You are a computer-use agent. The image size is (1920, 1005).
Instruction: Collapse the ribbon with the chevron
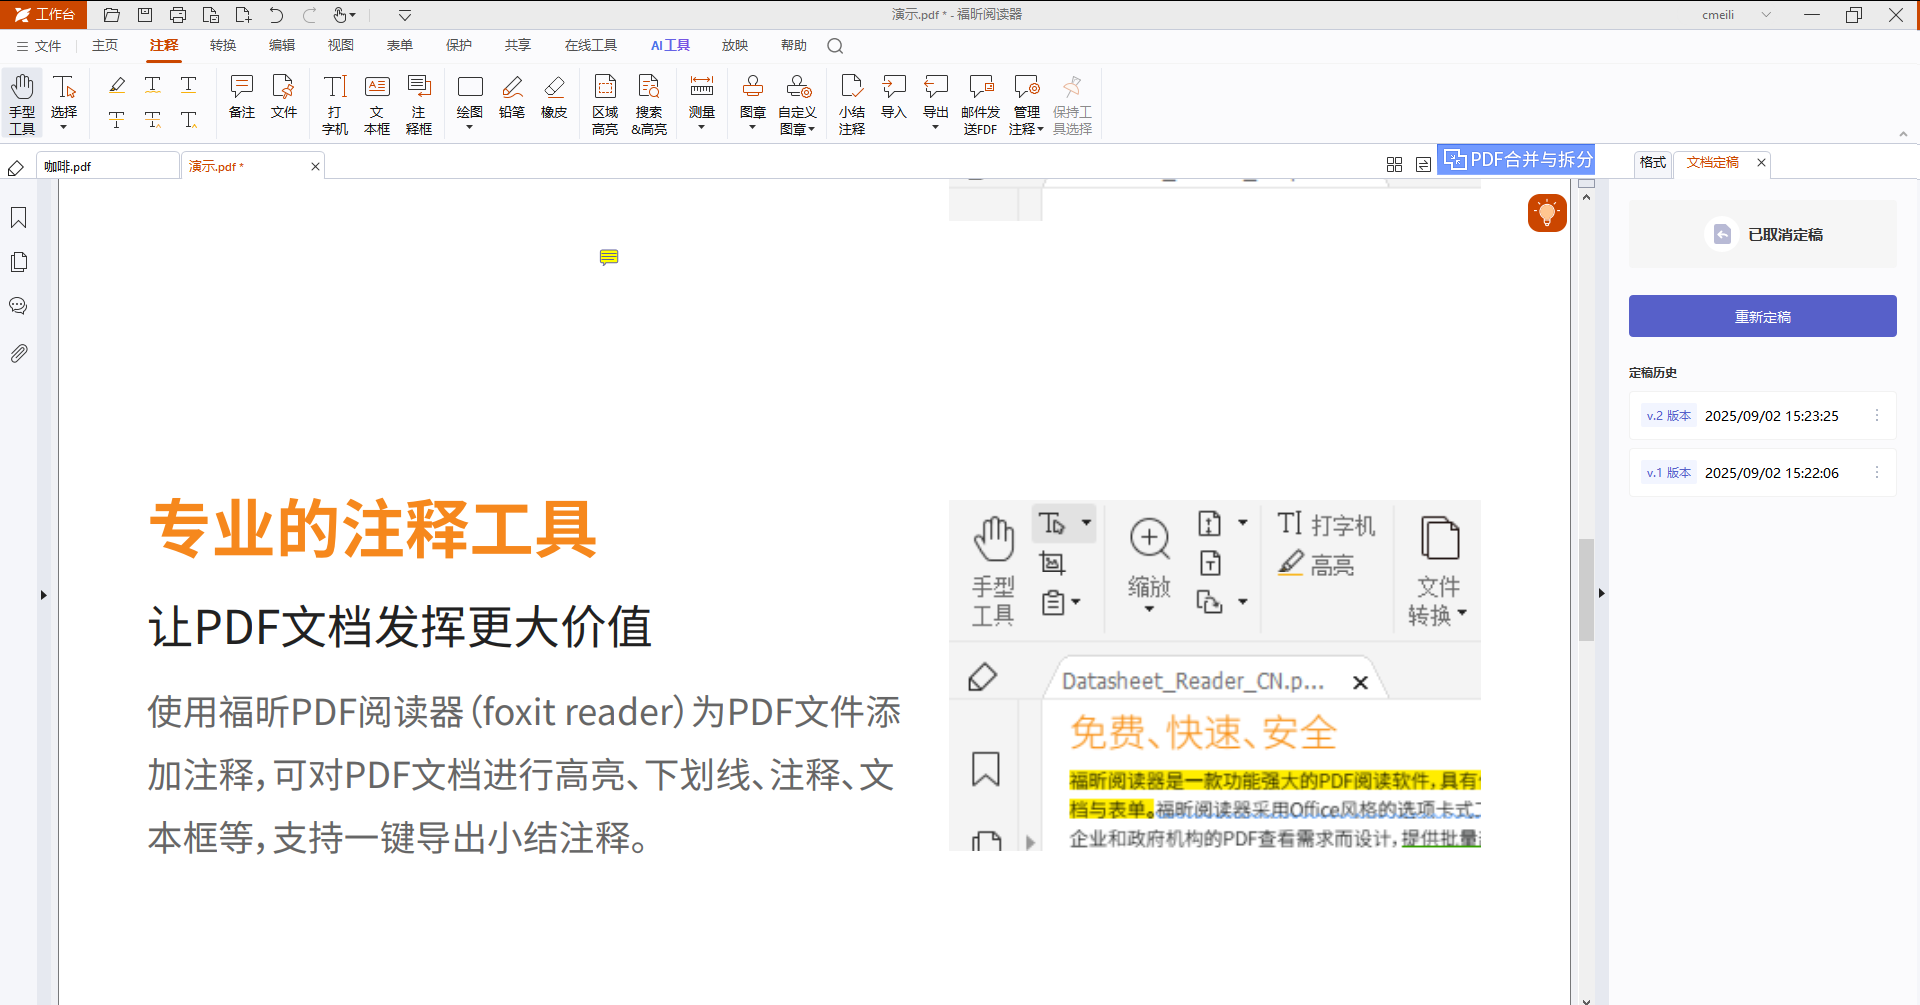pos(1903,134)
